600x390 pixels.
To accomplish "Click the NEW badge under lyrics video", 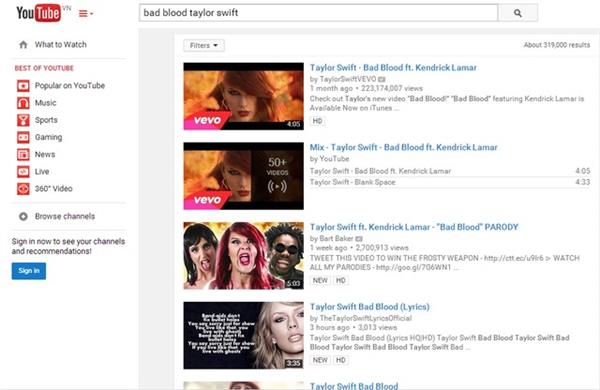I will click(320, 360).
